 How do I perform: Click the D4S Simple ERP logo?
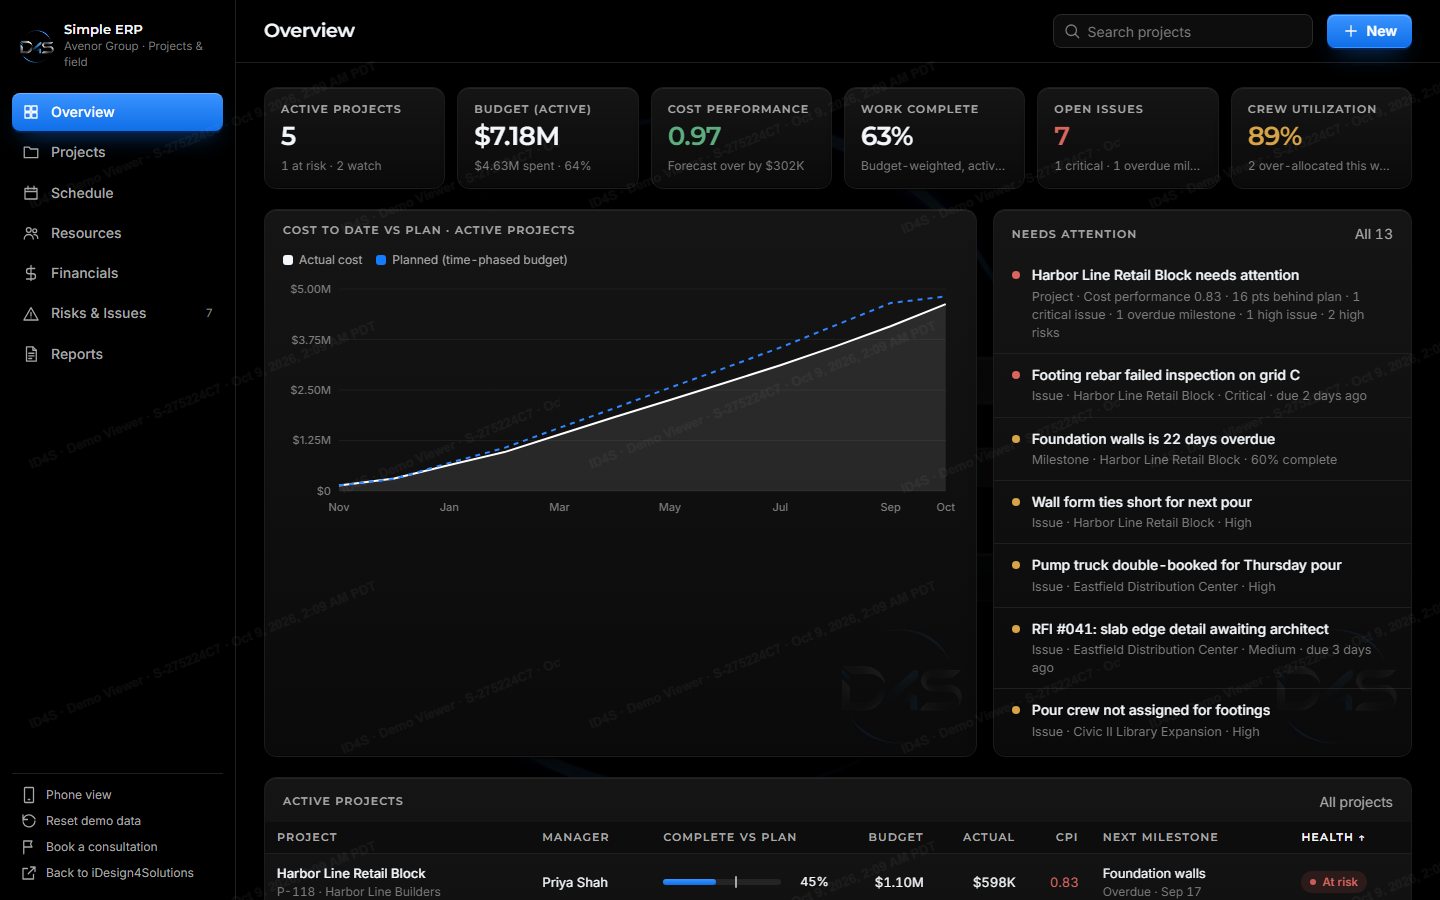(37, 46)
